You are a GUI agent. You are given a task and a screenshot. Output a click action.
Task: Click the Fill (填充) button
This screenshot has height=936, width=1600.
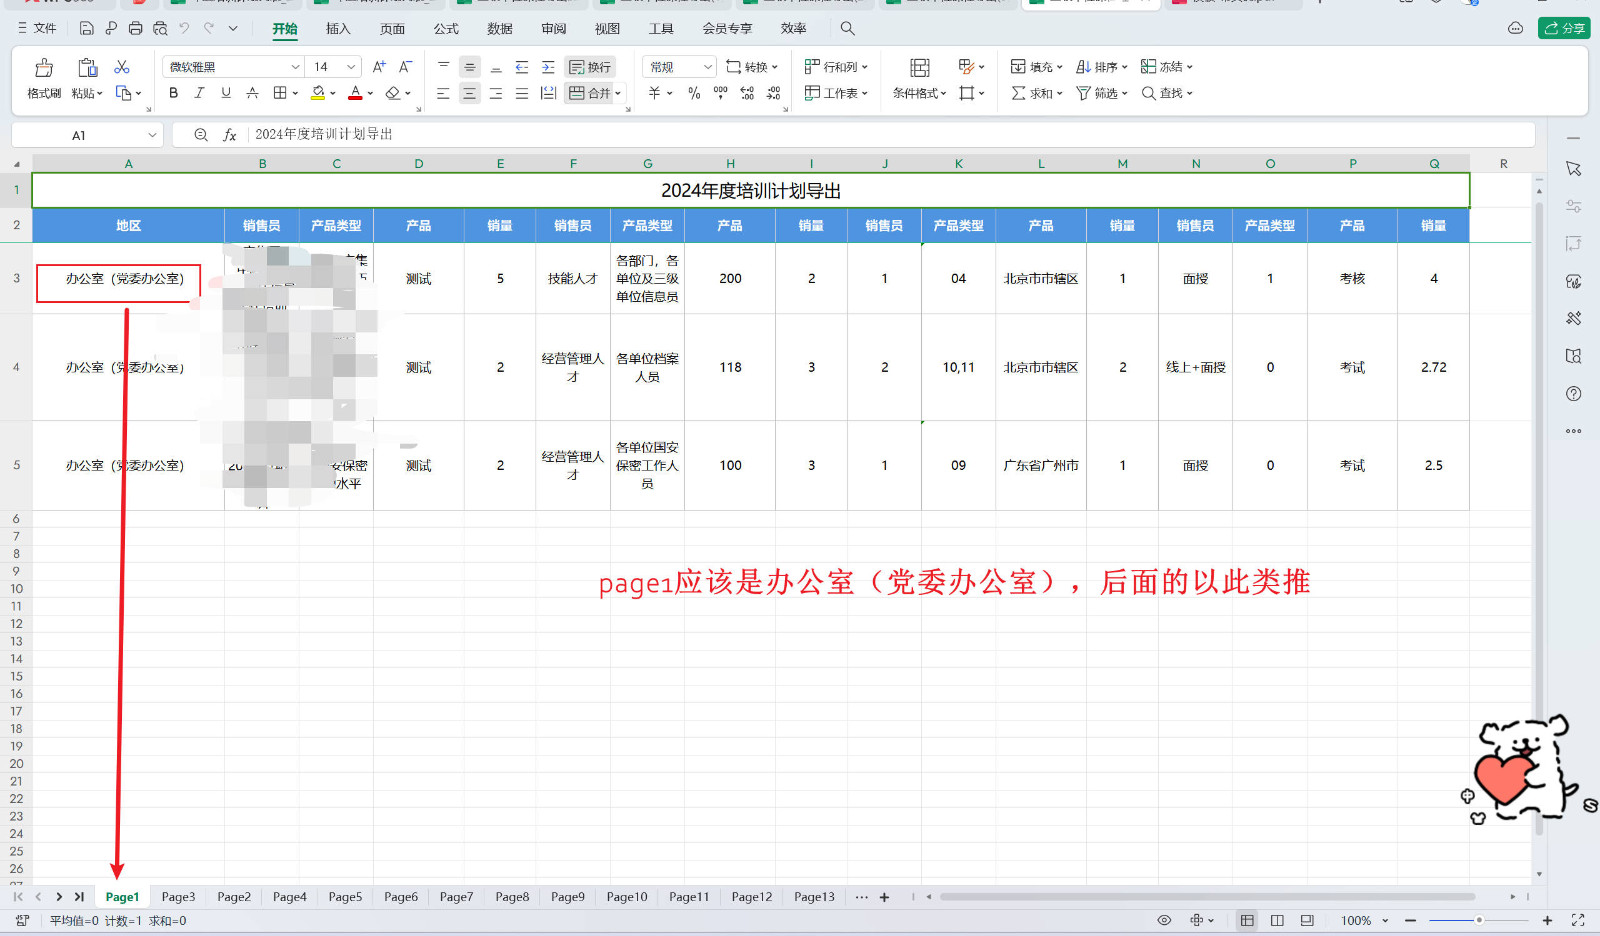tap(1036, 67)
